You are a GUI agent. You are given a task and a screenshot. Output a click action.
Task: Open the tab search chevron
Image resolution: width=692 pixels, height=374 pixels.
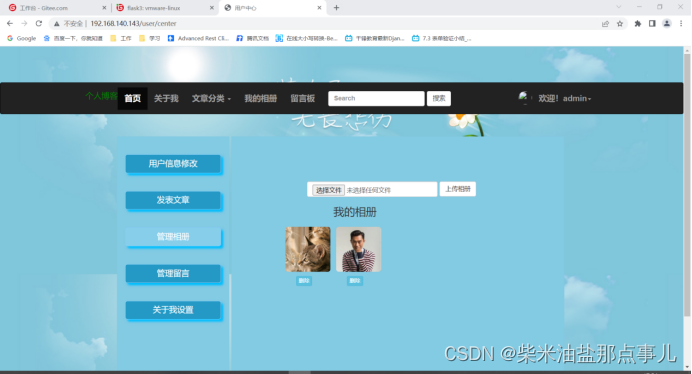618,7
